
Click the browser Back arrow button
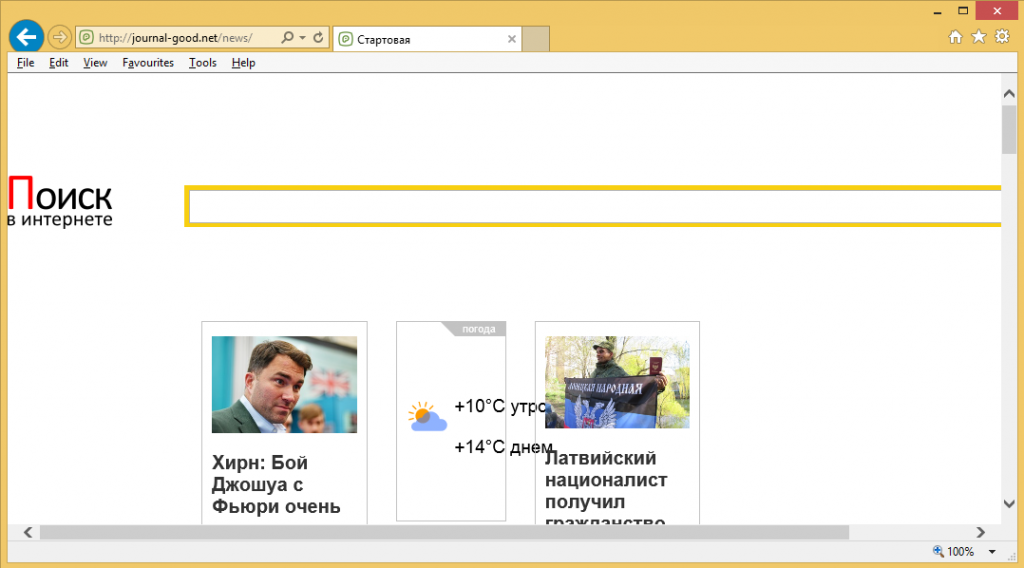[26, 37]
